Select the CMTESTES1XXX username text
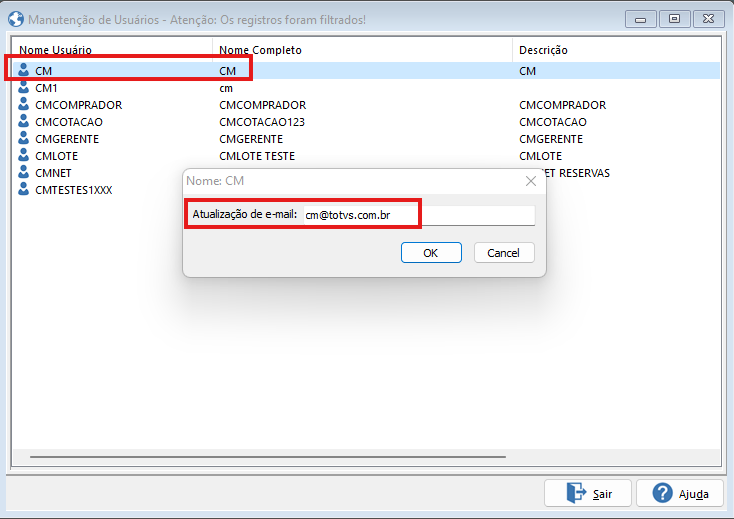 click(73, 190)
